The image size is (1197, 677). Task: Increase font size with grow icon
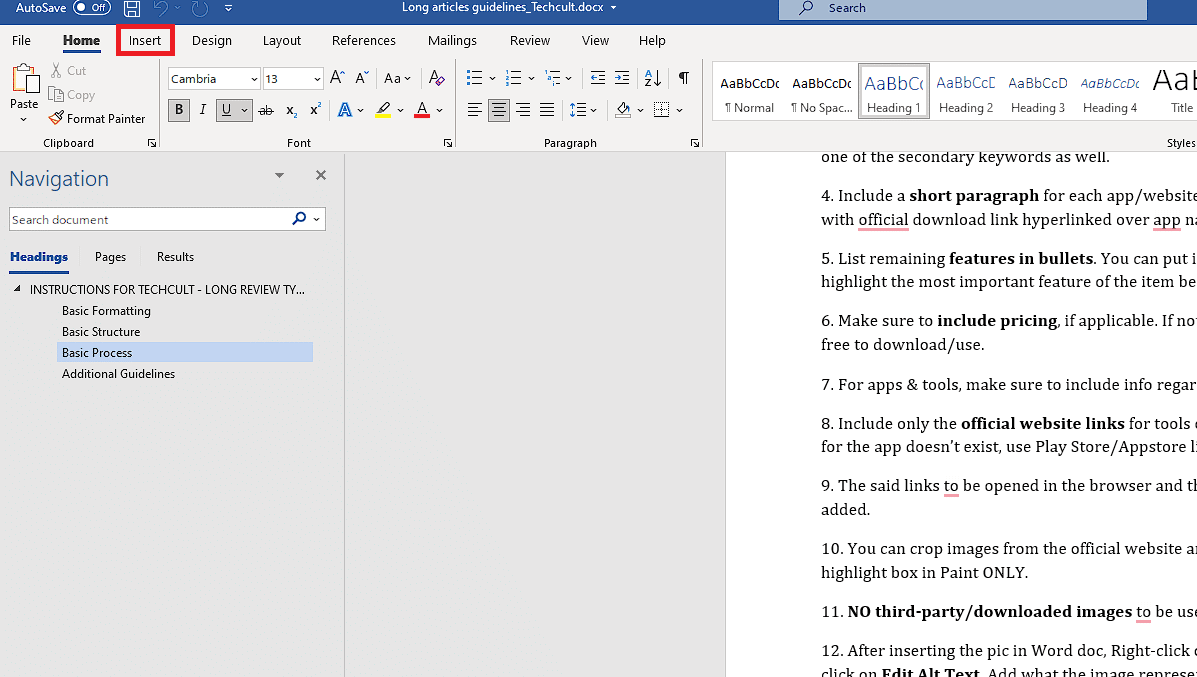coord(337,78)
